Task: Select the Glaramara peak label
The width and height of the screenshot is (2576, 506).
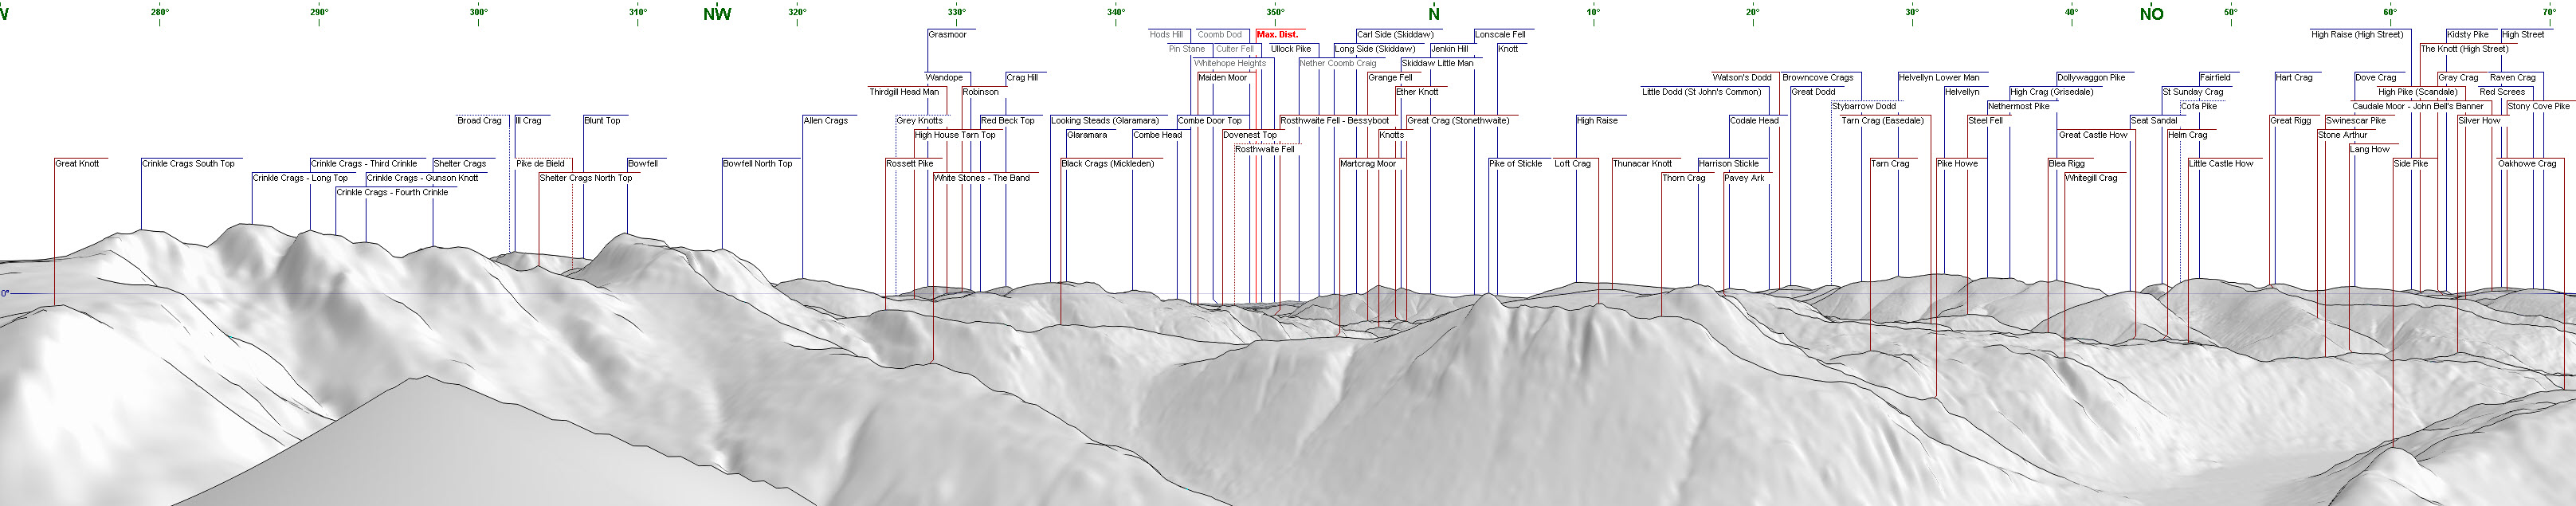Action: pos(1086,134)
